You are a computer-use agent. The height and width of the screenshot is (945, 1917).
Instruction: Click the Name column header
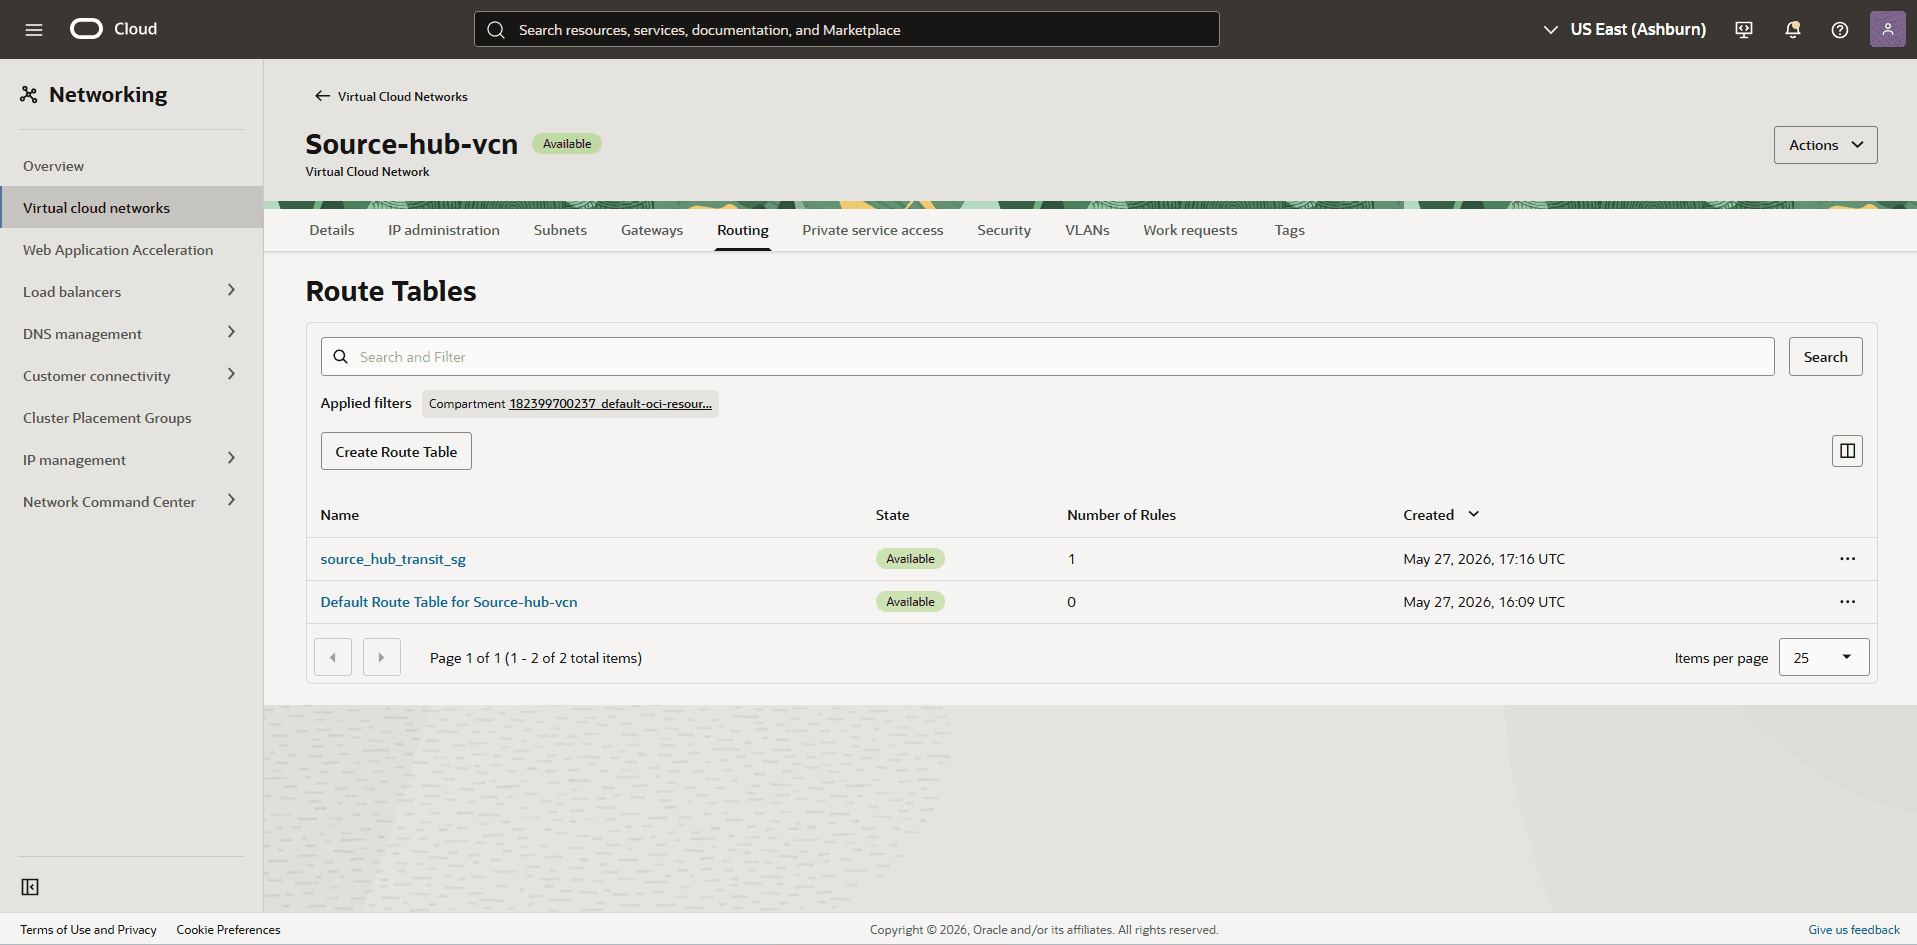[x=339, y=515]
